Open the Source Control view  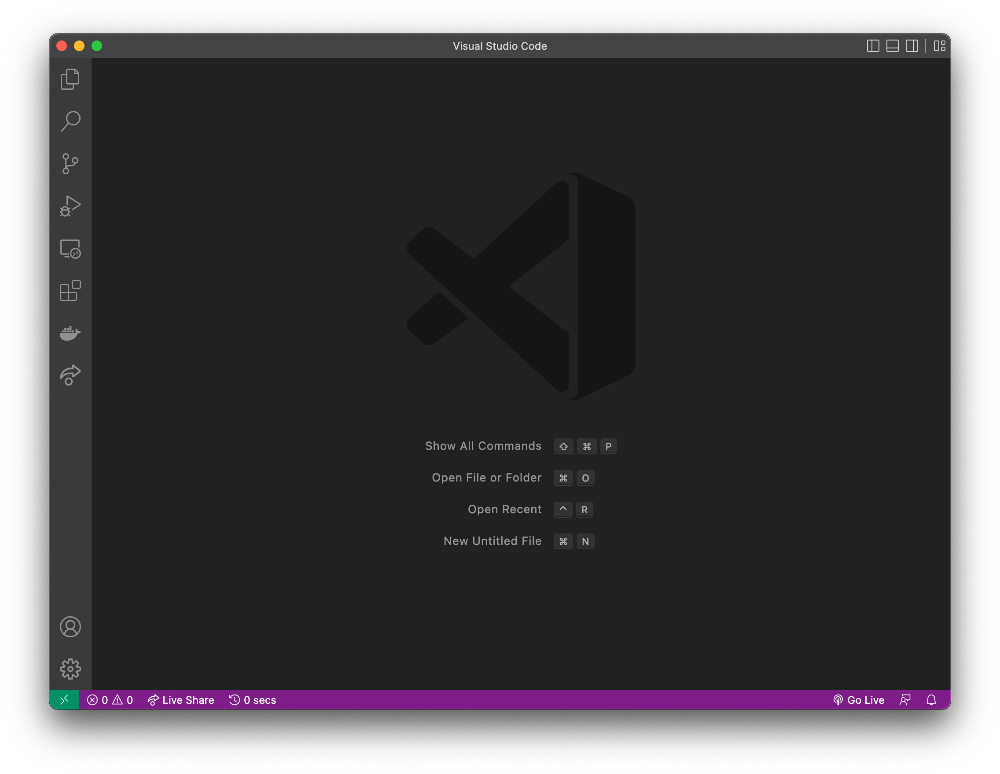click(x=70, y=163)
